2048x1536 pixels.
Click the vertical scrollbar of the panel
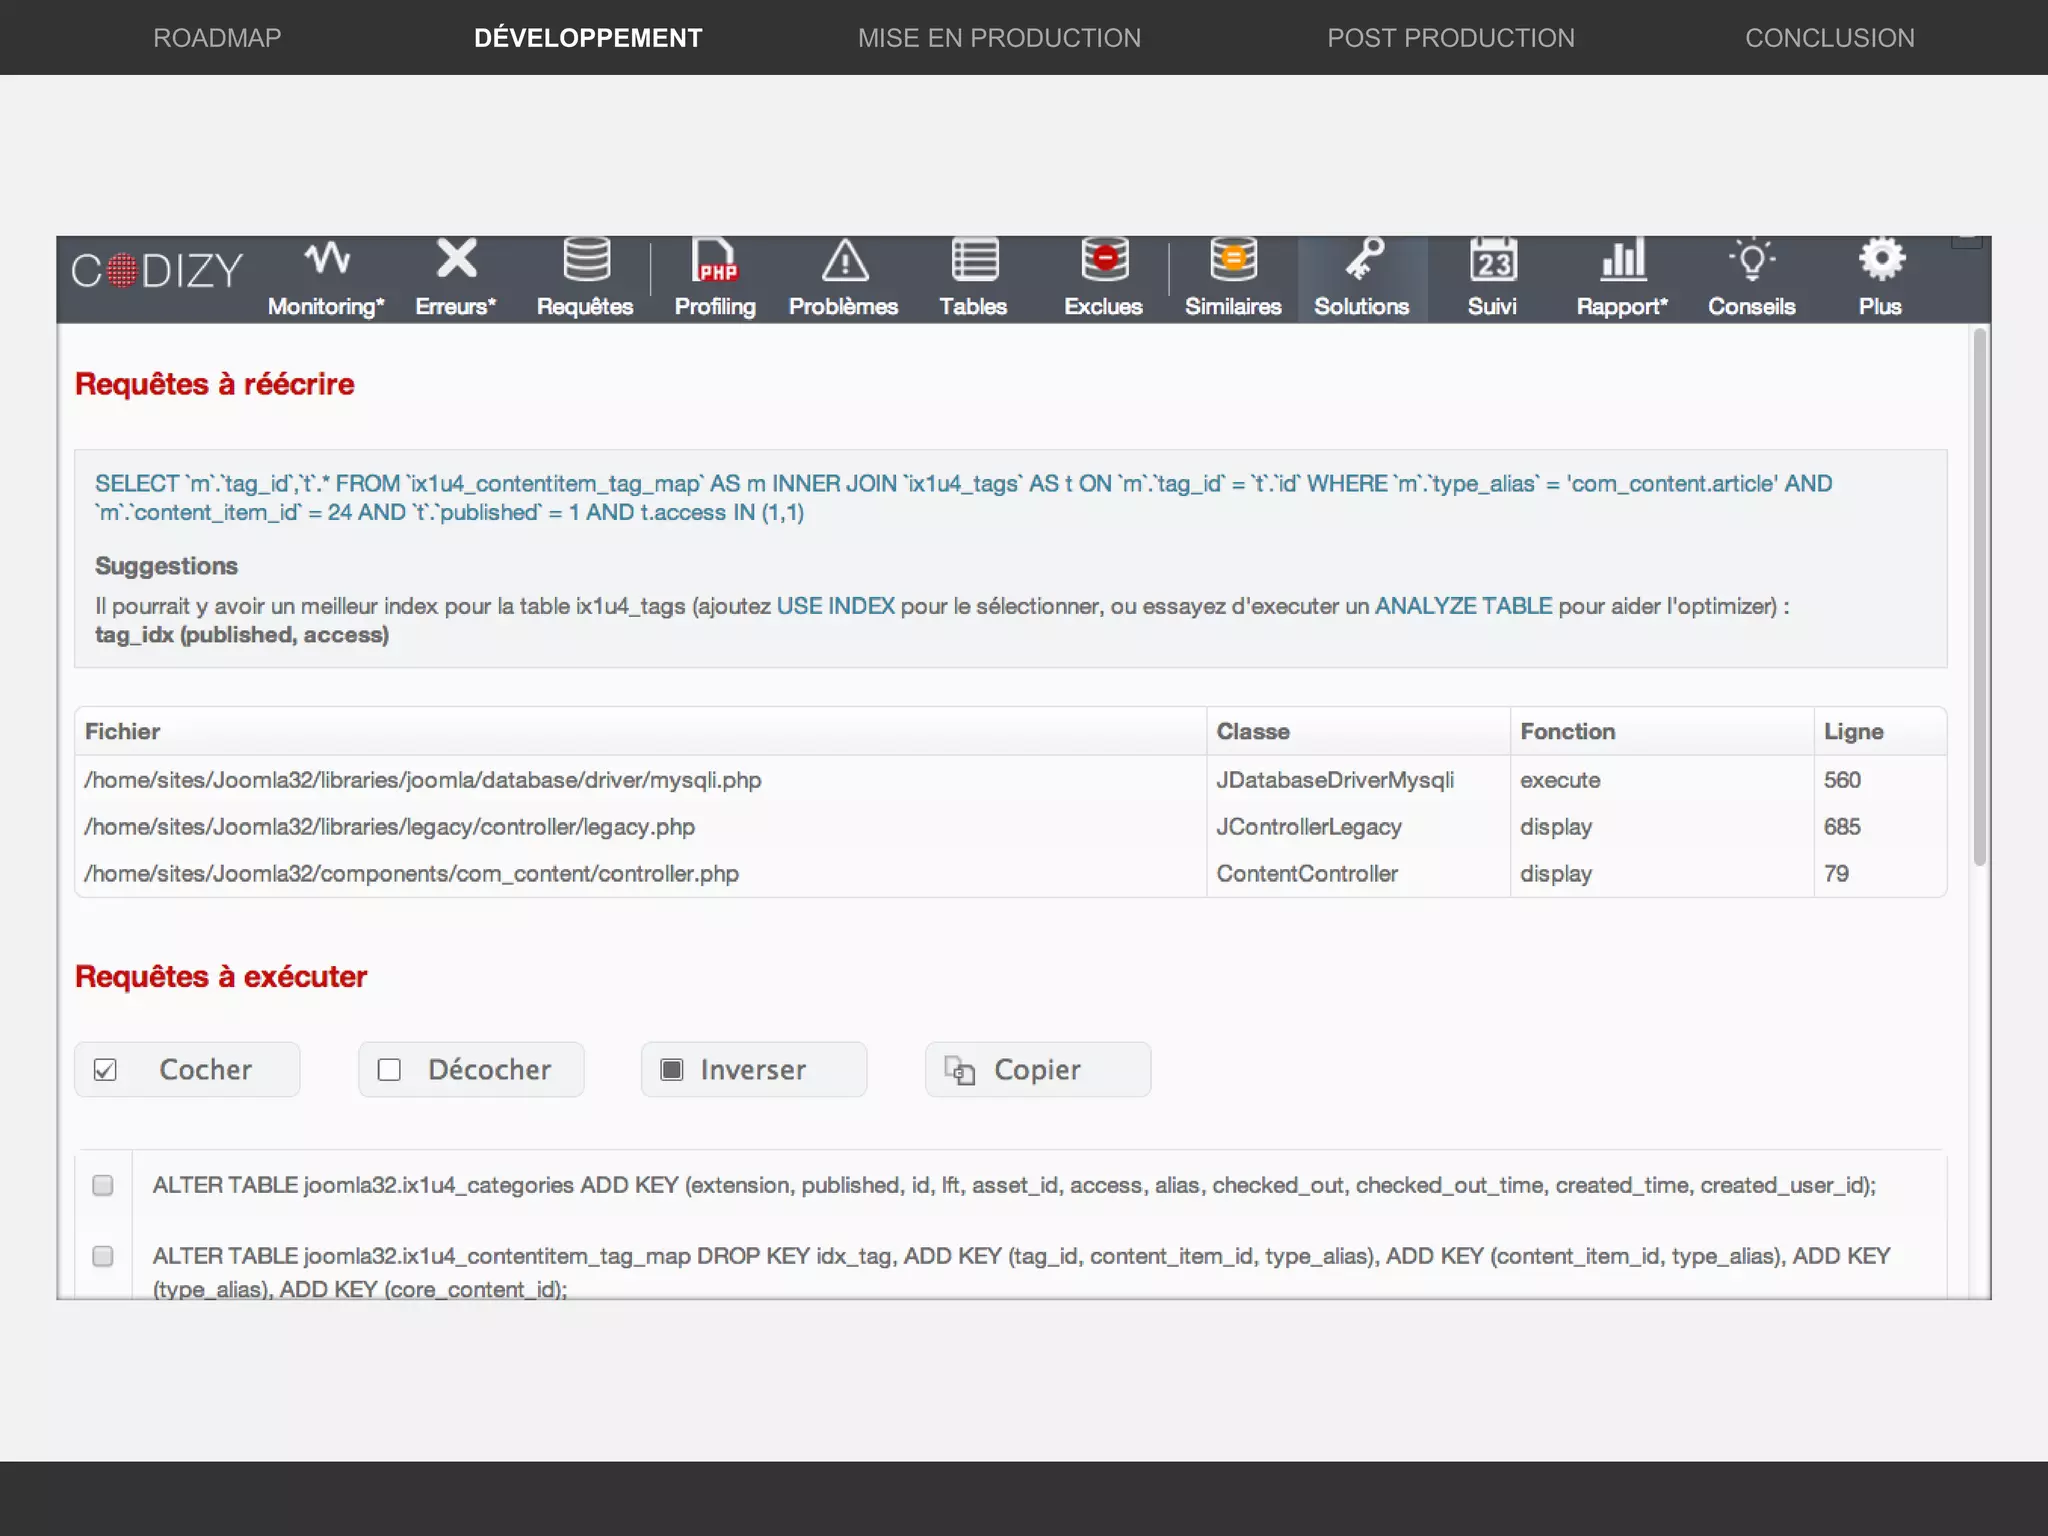coord(1980,596)
